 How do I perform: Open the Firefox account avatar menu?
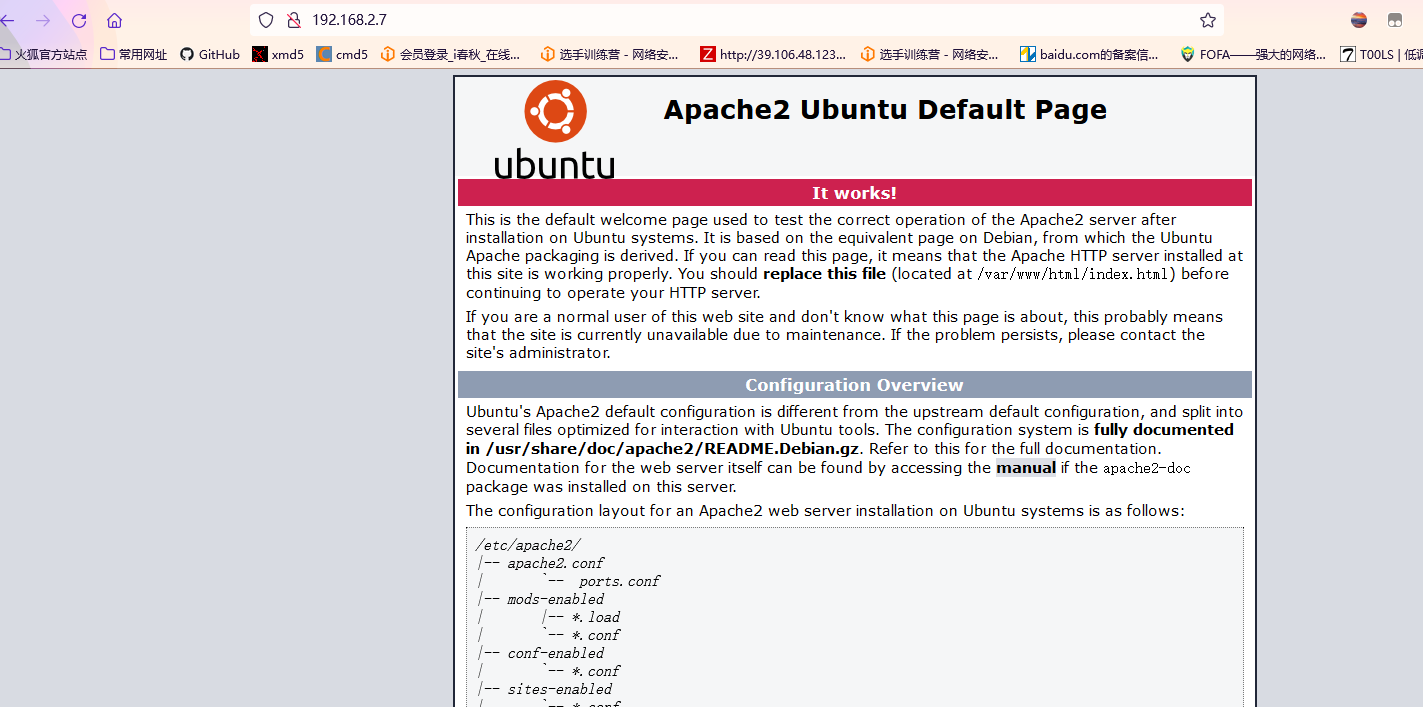coord(1359,18)
